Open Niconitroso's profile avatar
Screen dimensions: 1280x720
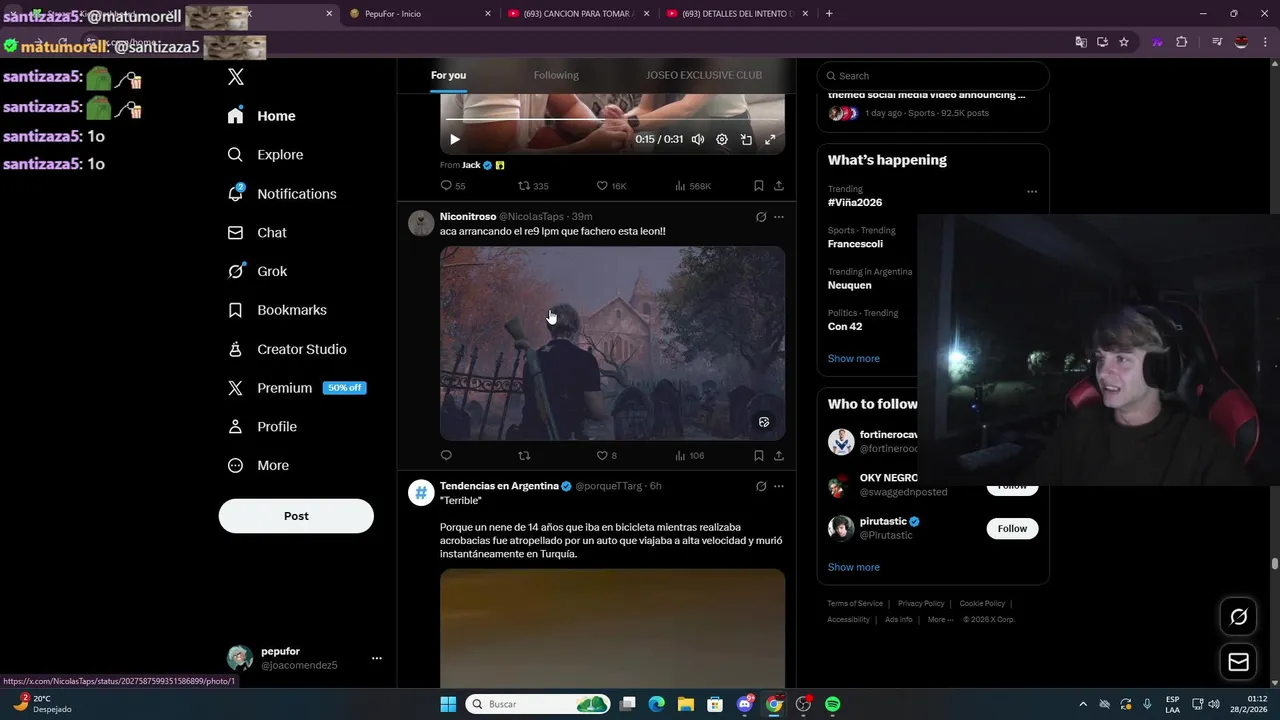[421, 223]
